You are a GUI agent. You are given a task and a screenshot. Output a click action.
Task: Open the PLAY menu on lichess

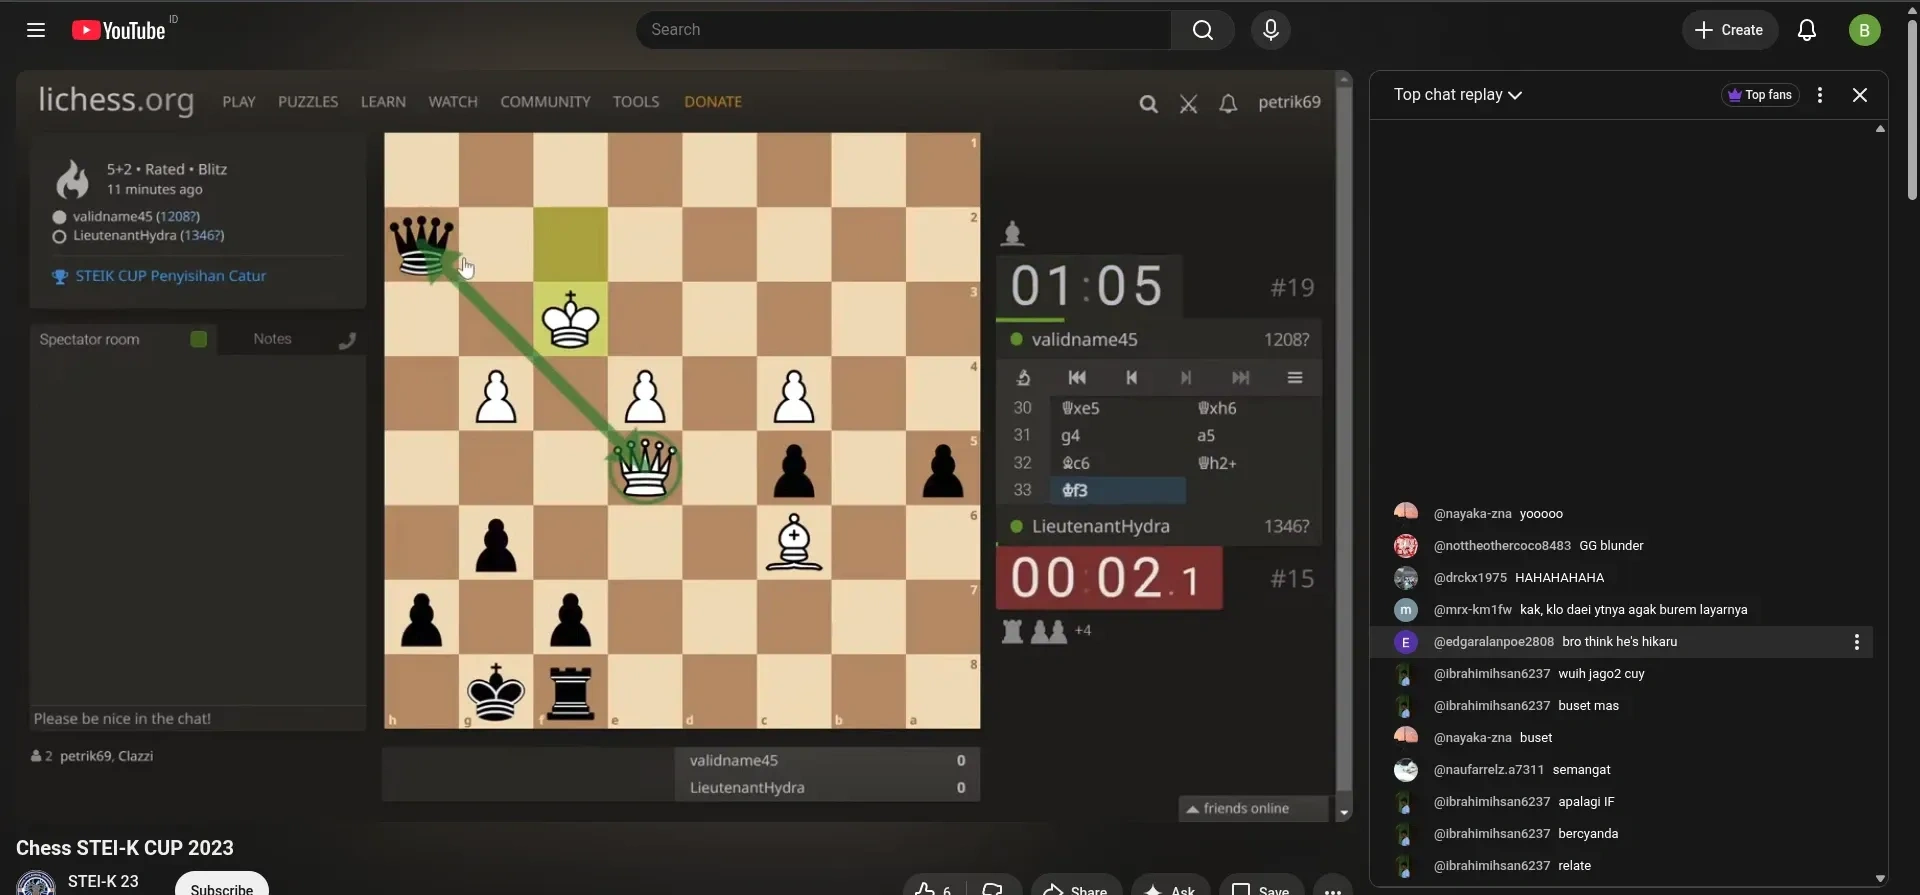[239, 102]
